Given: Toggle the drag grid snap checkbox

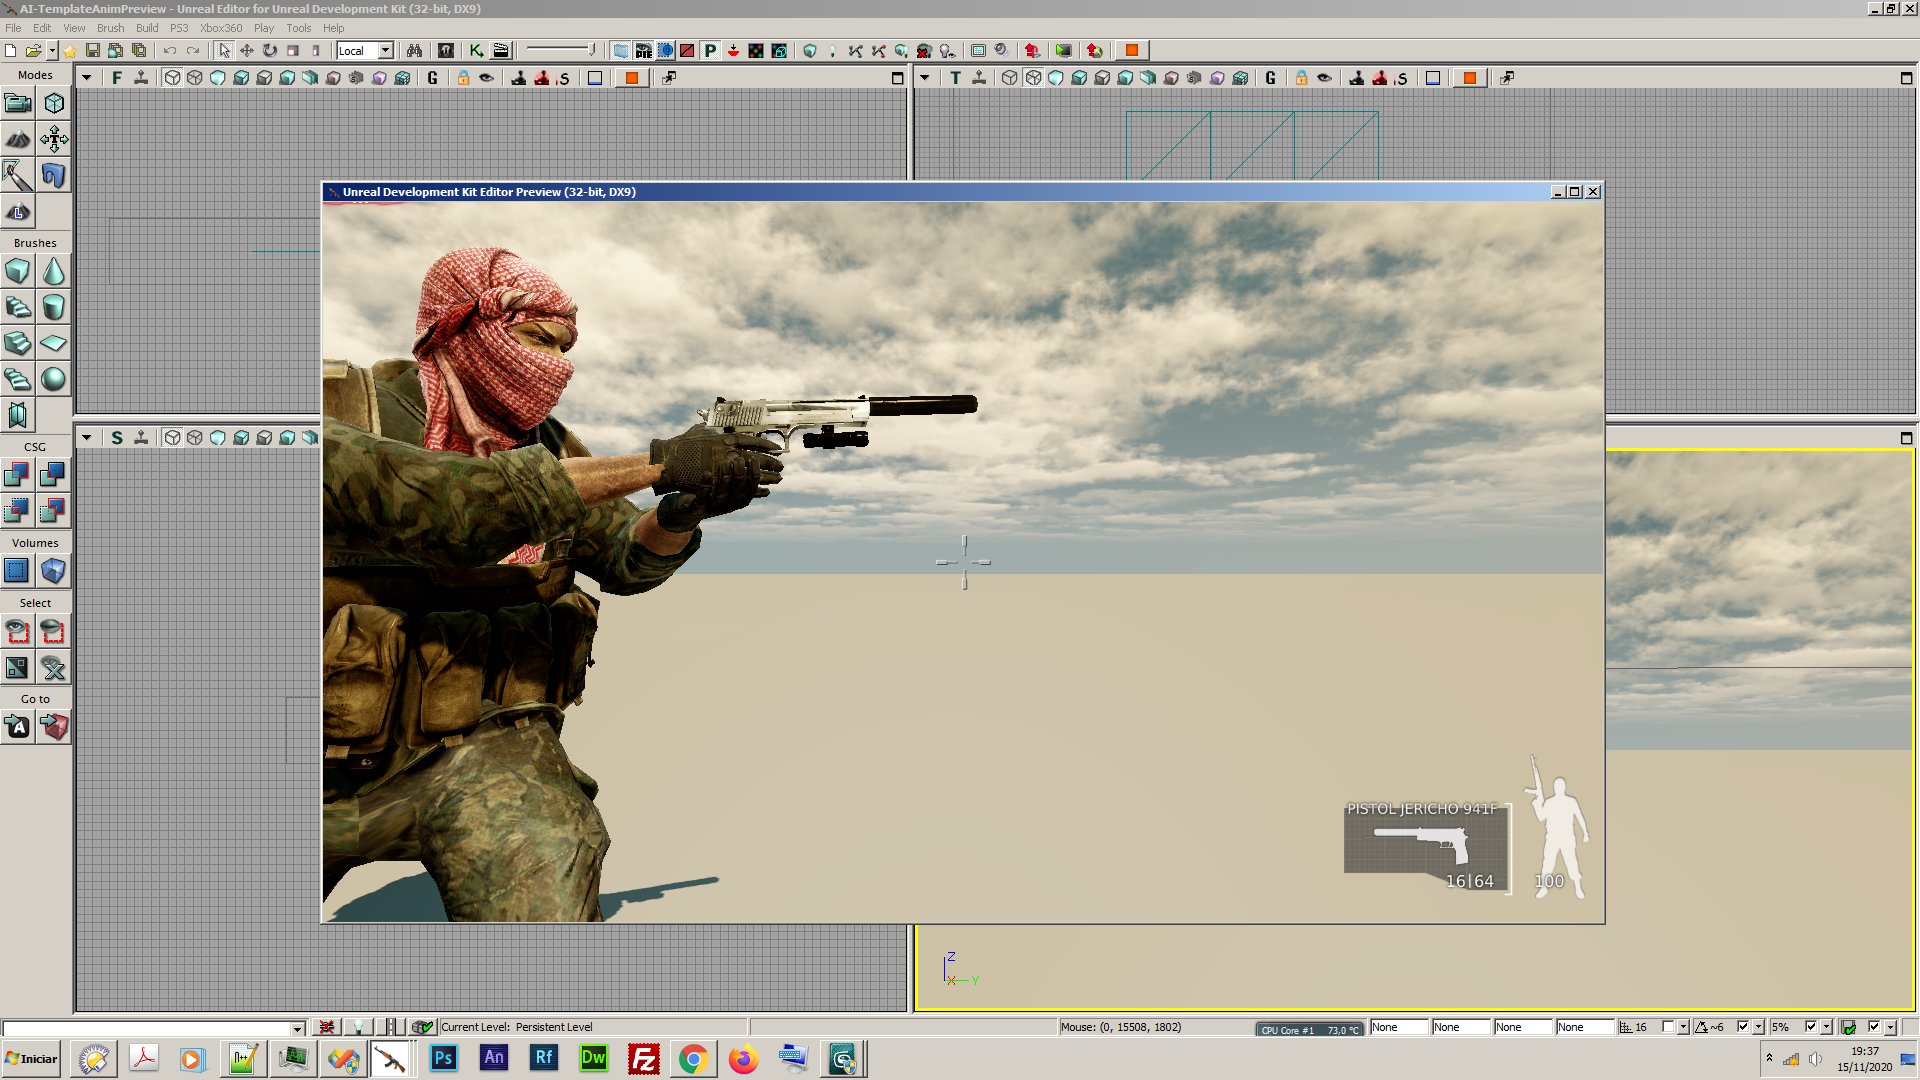Looking at the screenshot, I should (x=1667, y=1027).
